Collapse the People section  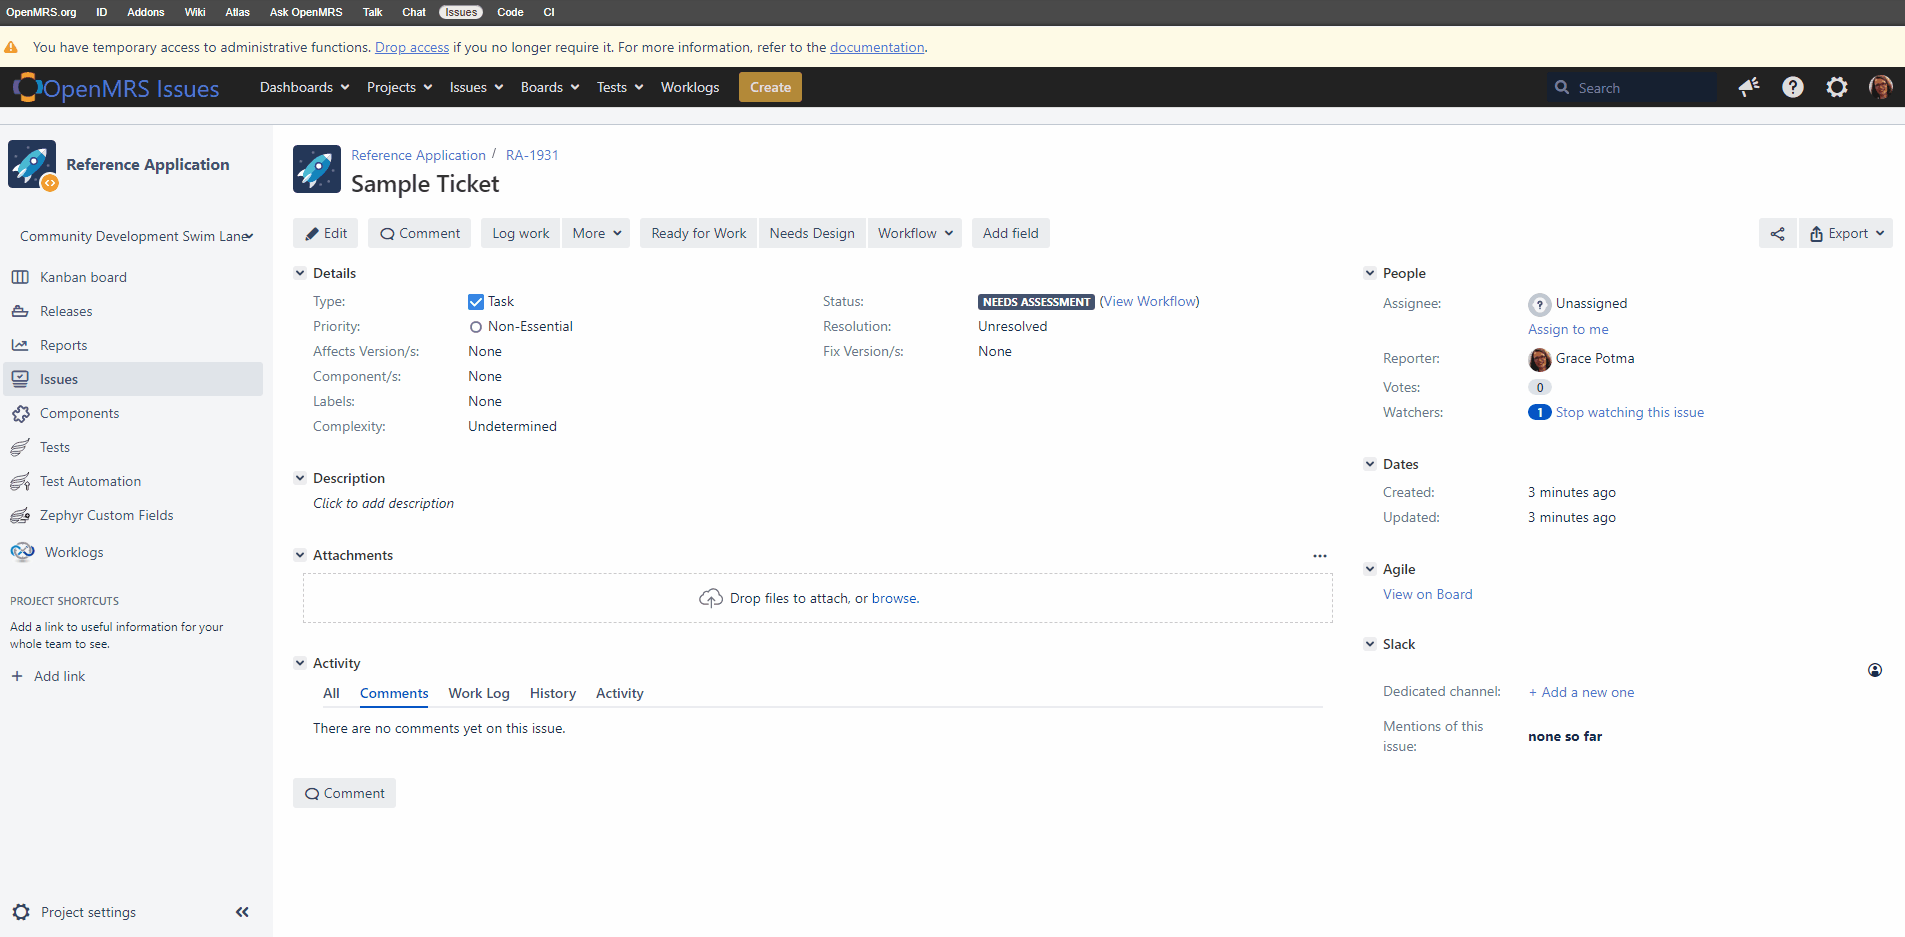(x=1370, y=273)
